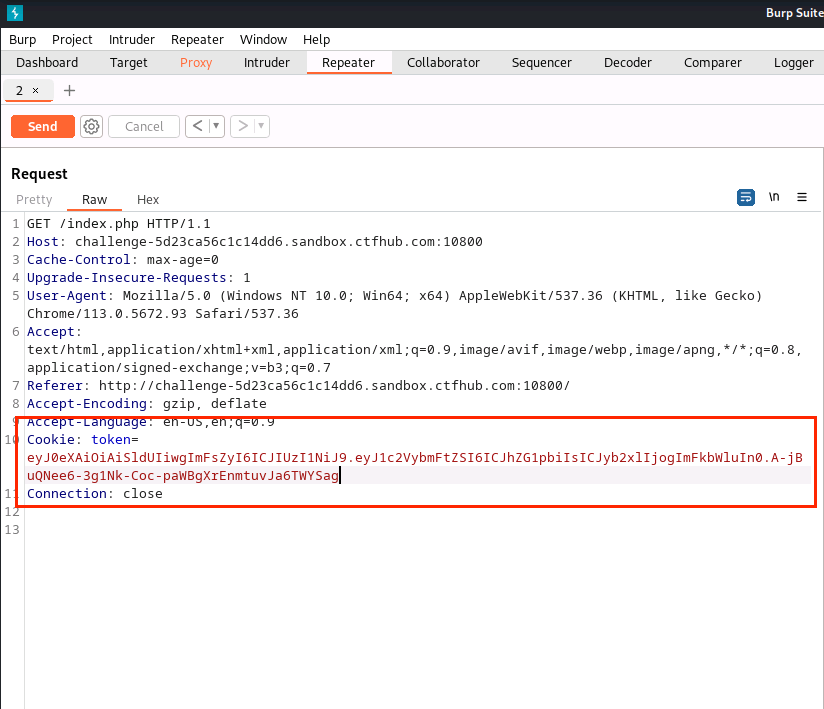
Task: Close Repeater tab 2 with x
Action: coord(36,90)
